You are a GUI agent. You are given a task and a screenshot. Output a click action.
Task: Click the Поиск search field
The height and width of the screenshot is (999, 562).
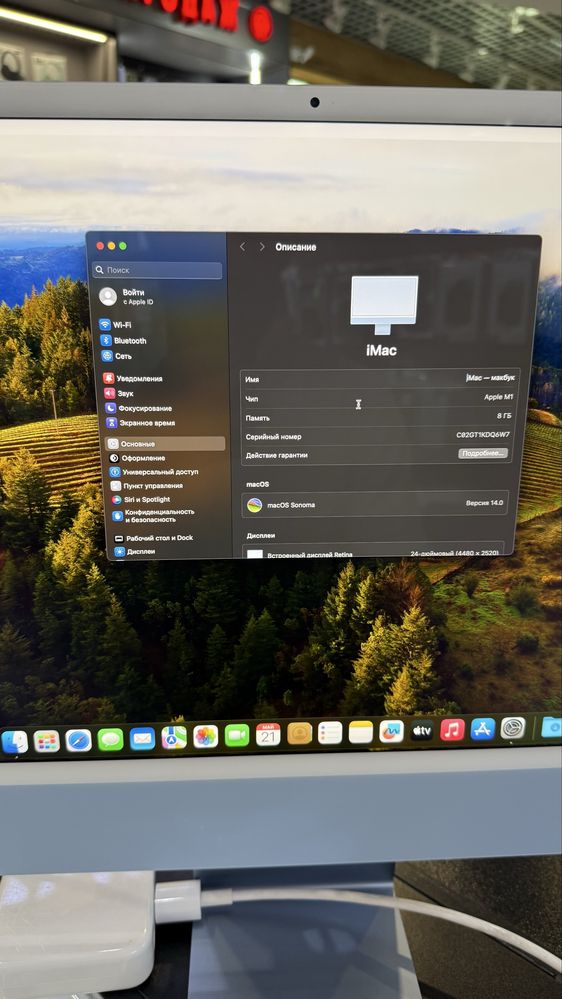tap(157, 270)
